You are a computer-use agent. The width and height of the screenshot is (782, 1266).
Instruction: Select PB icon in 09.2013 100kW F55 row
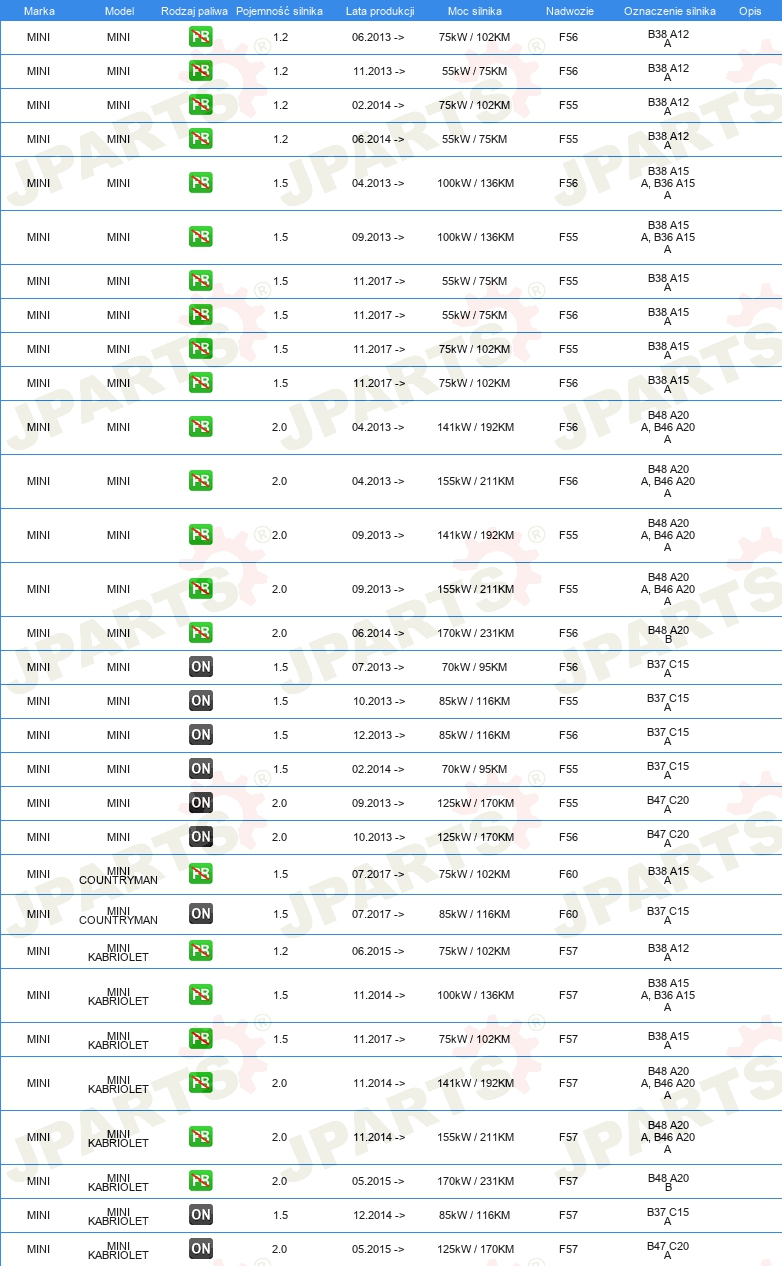point(201,237)
